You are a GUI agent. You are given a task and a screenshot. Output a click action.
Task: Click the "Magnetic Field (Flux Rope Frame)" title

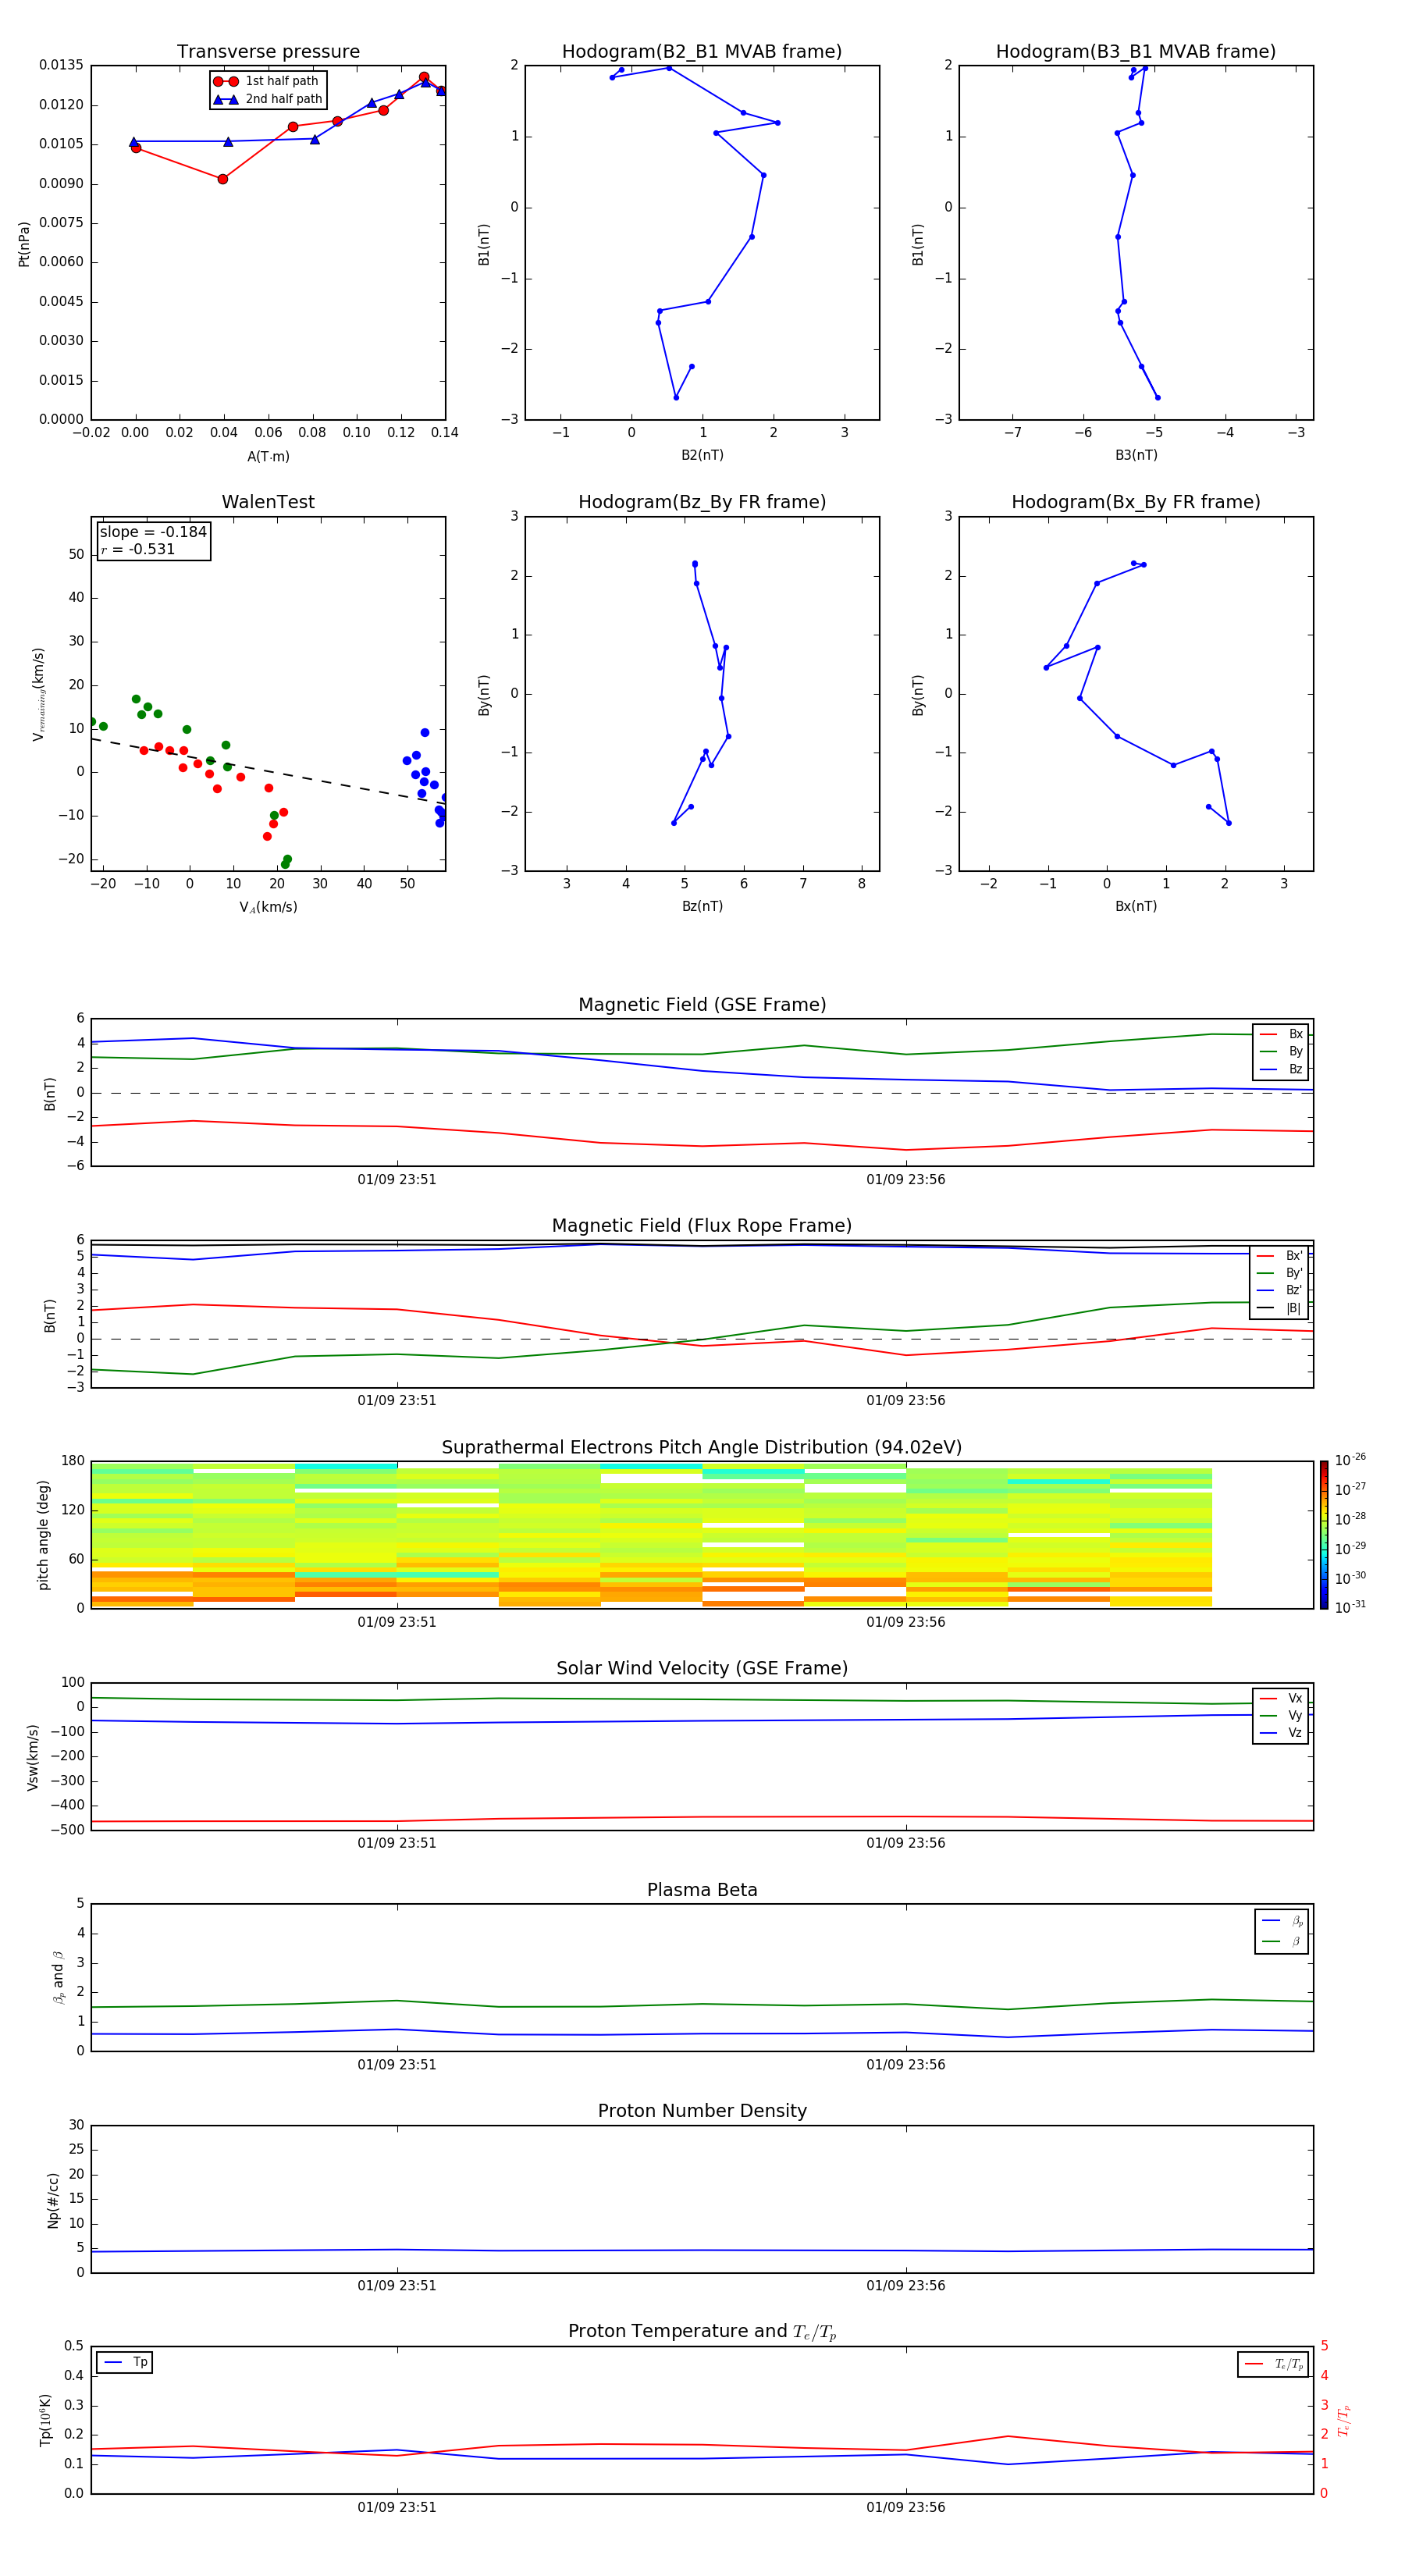pos(702,1226)
